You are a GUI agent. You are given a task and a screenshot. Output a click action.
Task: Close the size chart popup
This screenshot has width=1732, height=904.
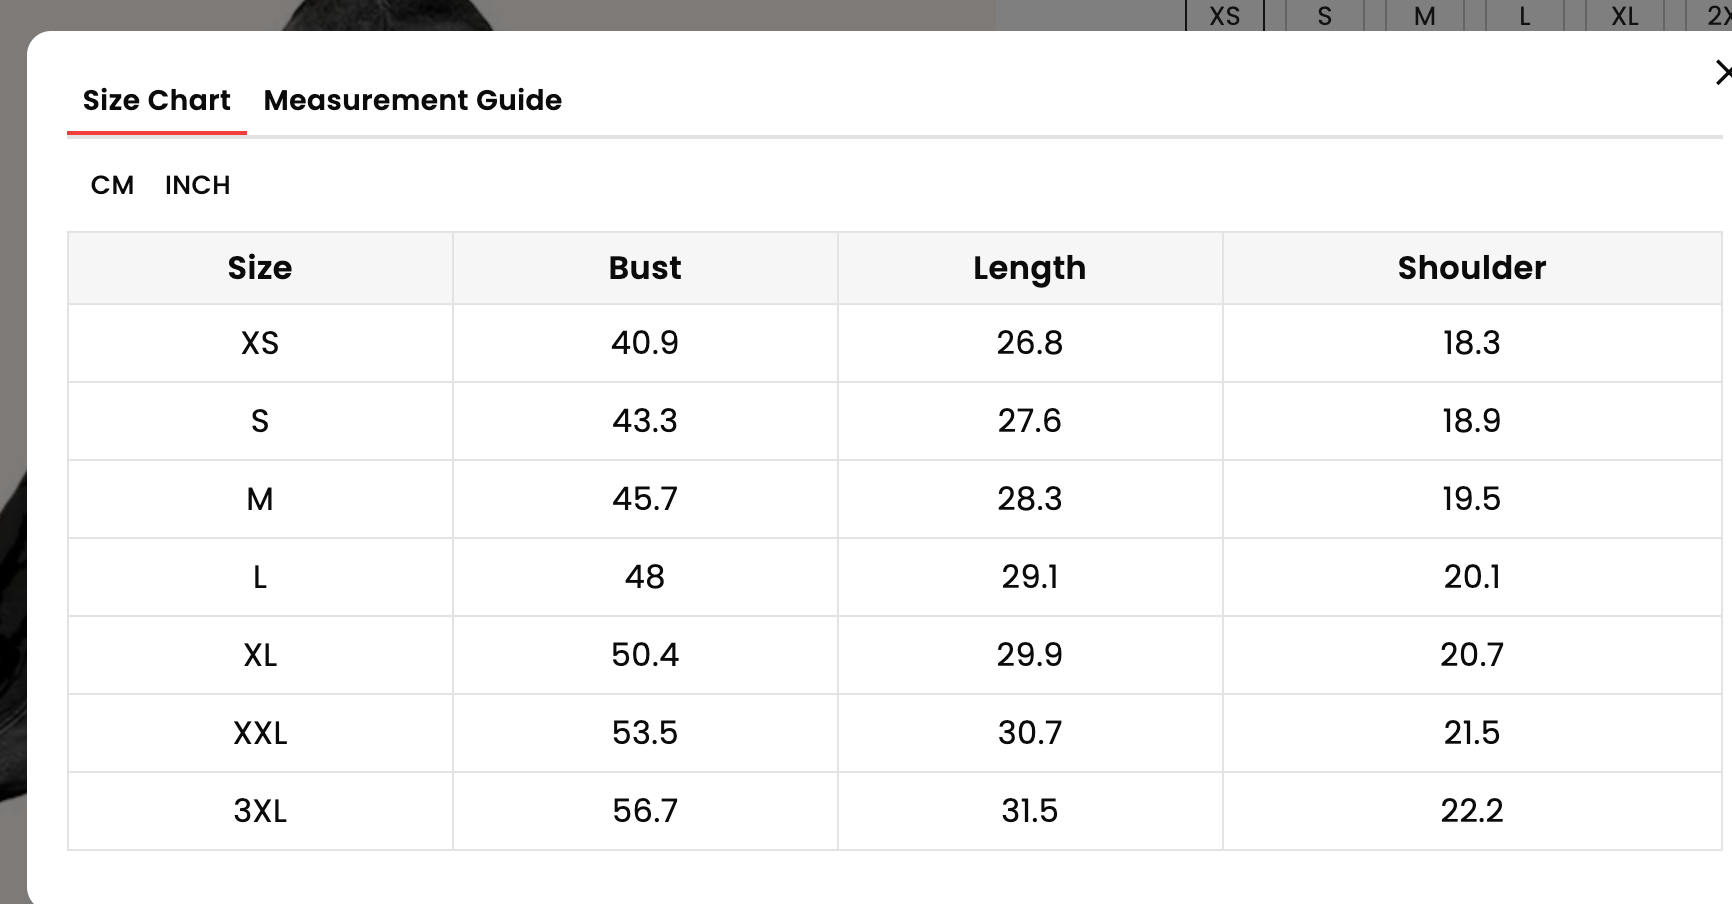pos(1722,73)
